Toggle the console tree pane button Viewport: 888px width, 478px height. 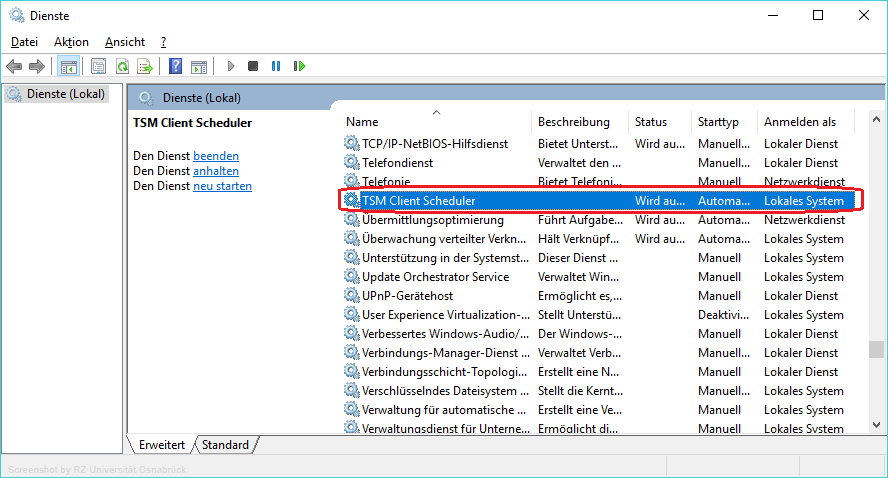[x=68, y=66]
